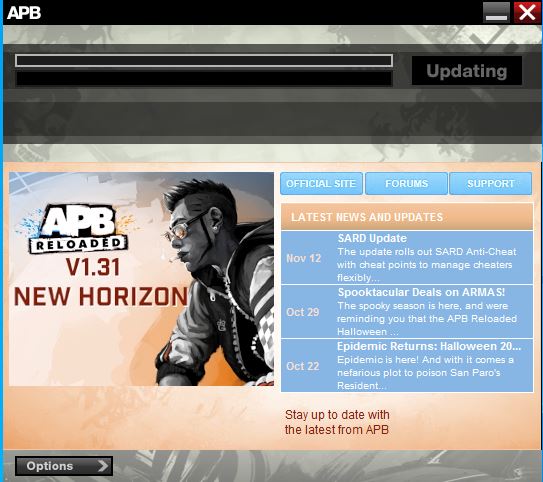
Task: Click the APB Reloaded V1.31 New Horizon banner
Action: tap(141, 279)
